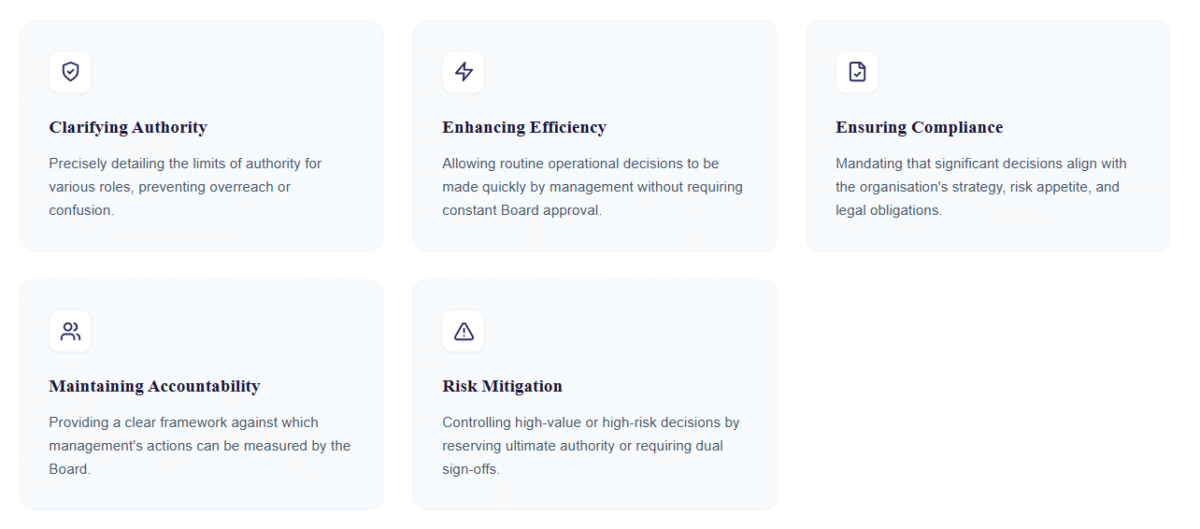Click the text about routine operational decisions
The image size is (1200, 529).
tap(592, 187)
